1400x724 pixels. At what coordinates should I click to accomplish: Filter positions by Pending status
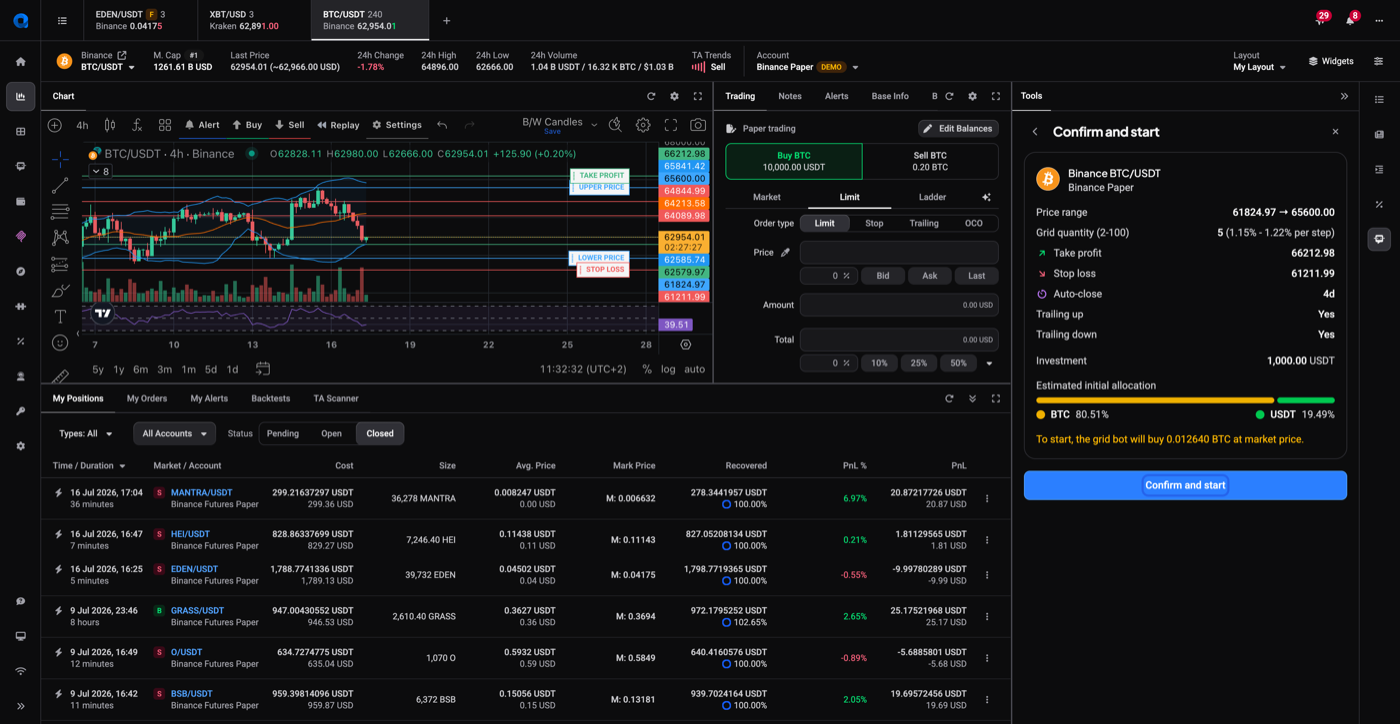pyautogui.click(x=283, y=433)
